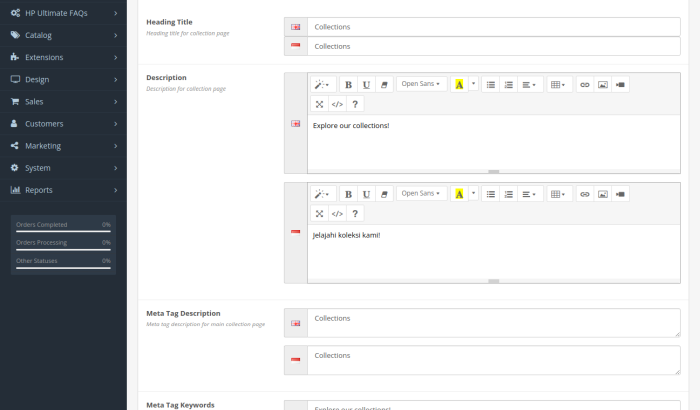The image size is (700, 410).
Task: Expand the Design sidebar menu
Action: [63, 79]
